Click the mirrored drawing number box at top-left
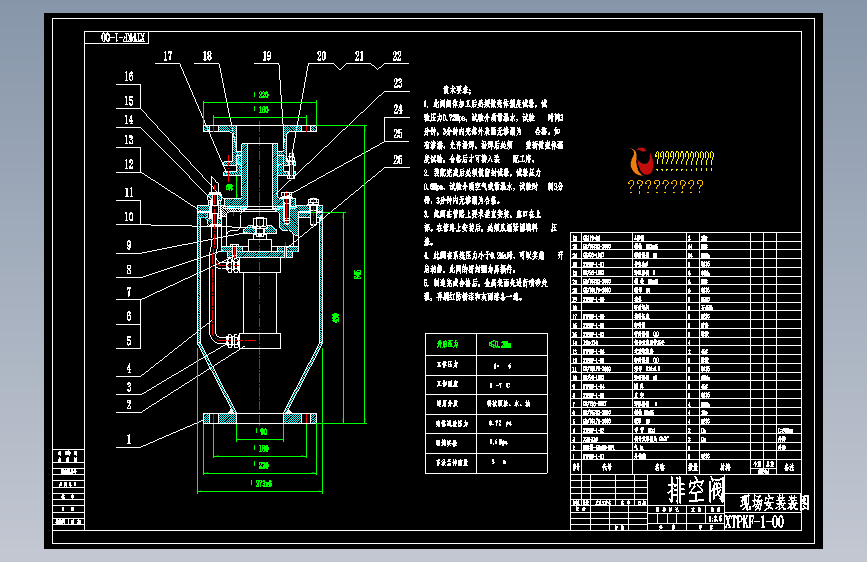The height and width of the screenshot is (562, 867). pos(117,37)
